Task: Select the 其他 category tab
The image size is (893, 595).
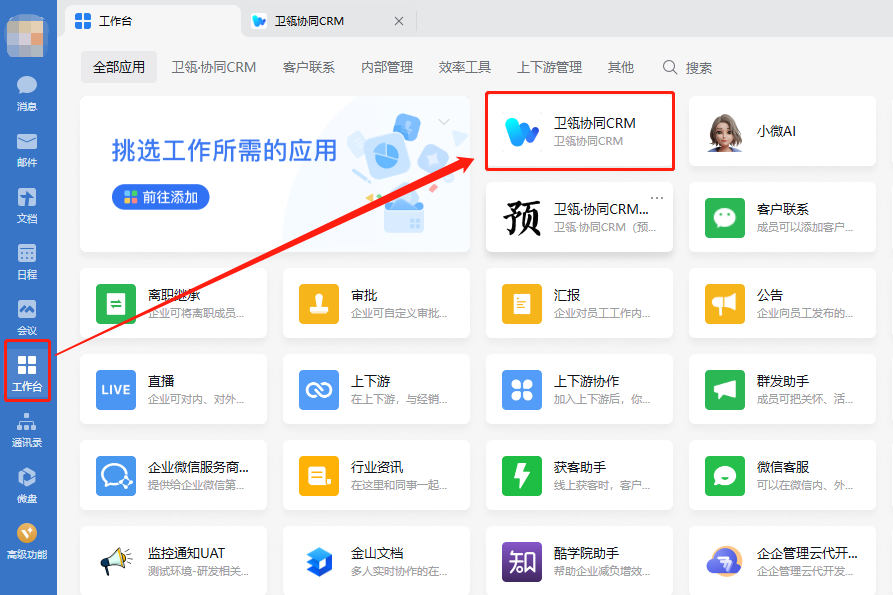Action: point(620,67)
